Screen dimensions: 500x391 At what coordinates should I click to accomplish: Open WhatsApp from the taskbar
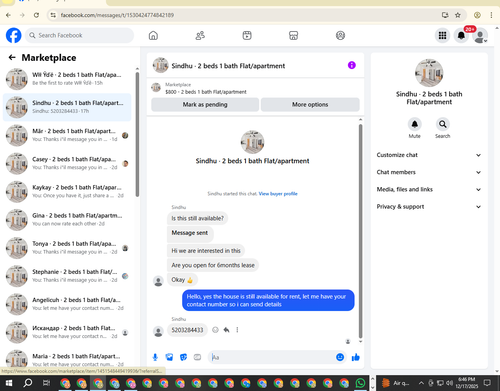click(x=360, y=383)
